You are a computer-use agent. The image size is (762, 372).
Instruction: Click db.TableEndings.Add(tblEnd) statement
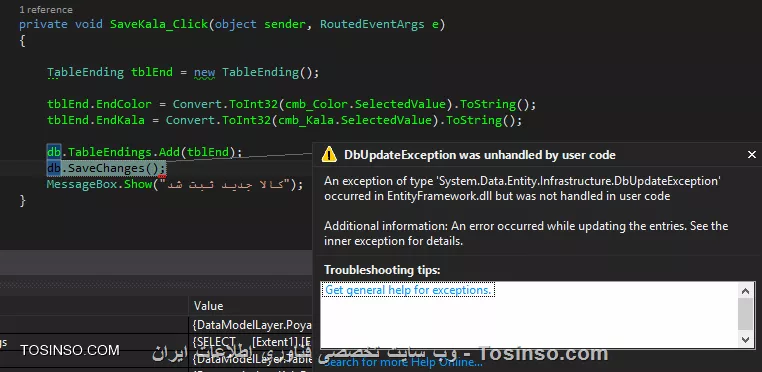[x=144, y=152]
